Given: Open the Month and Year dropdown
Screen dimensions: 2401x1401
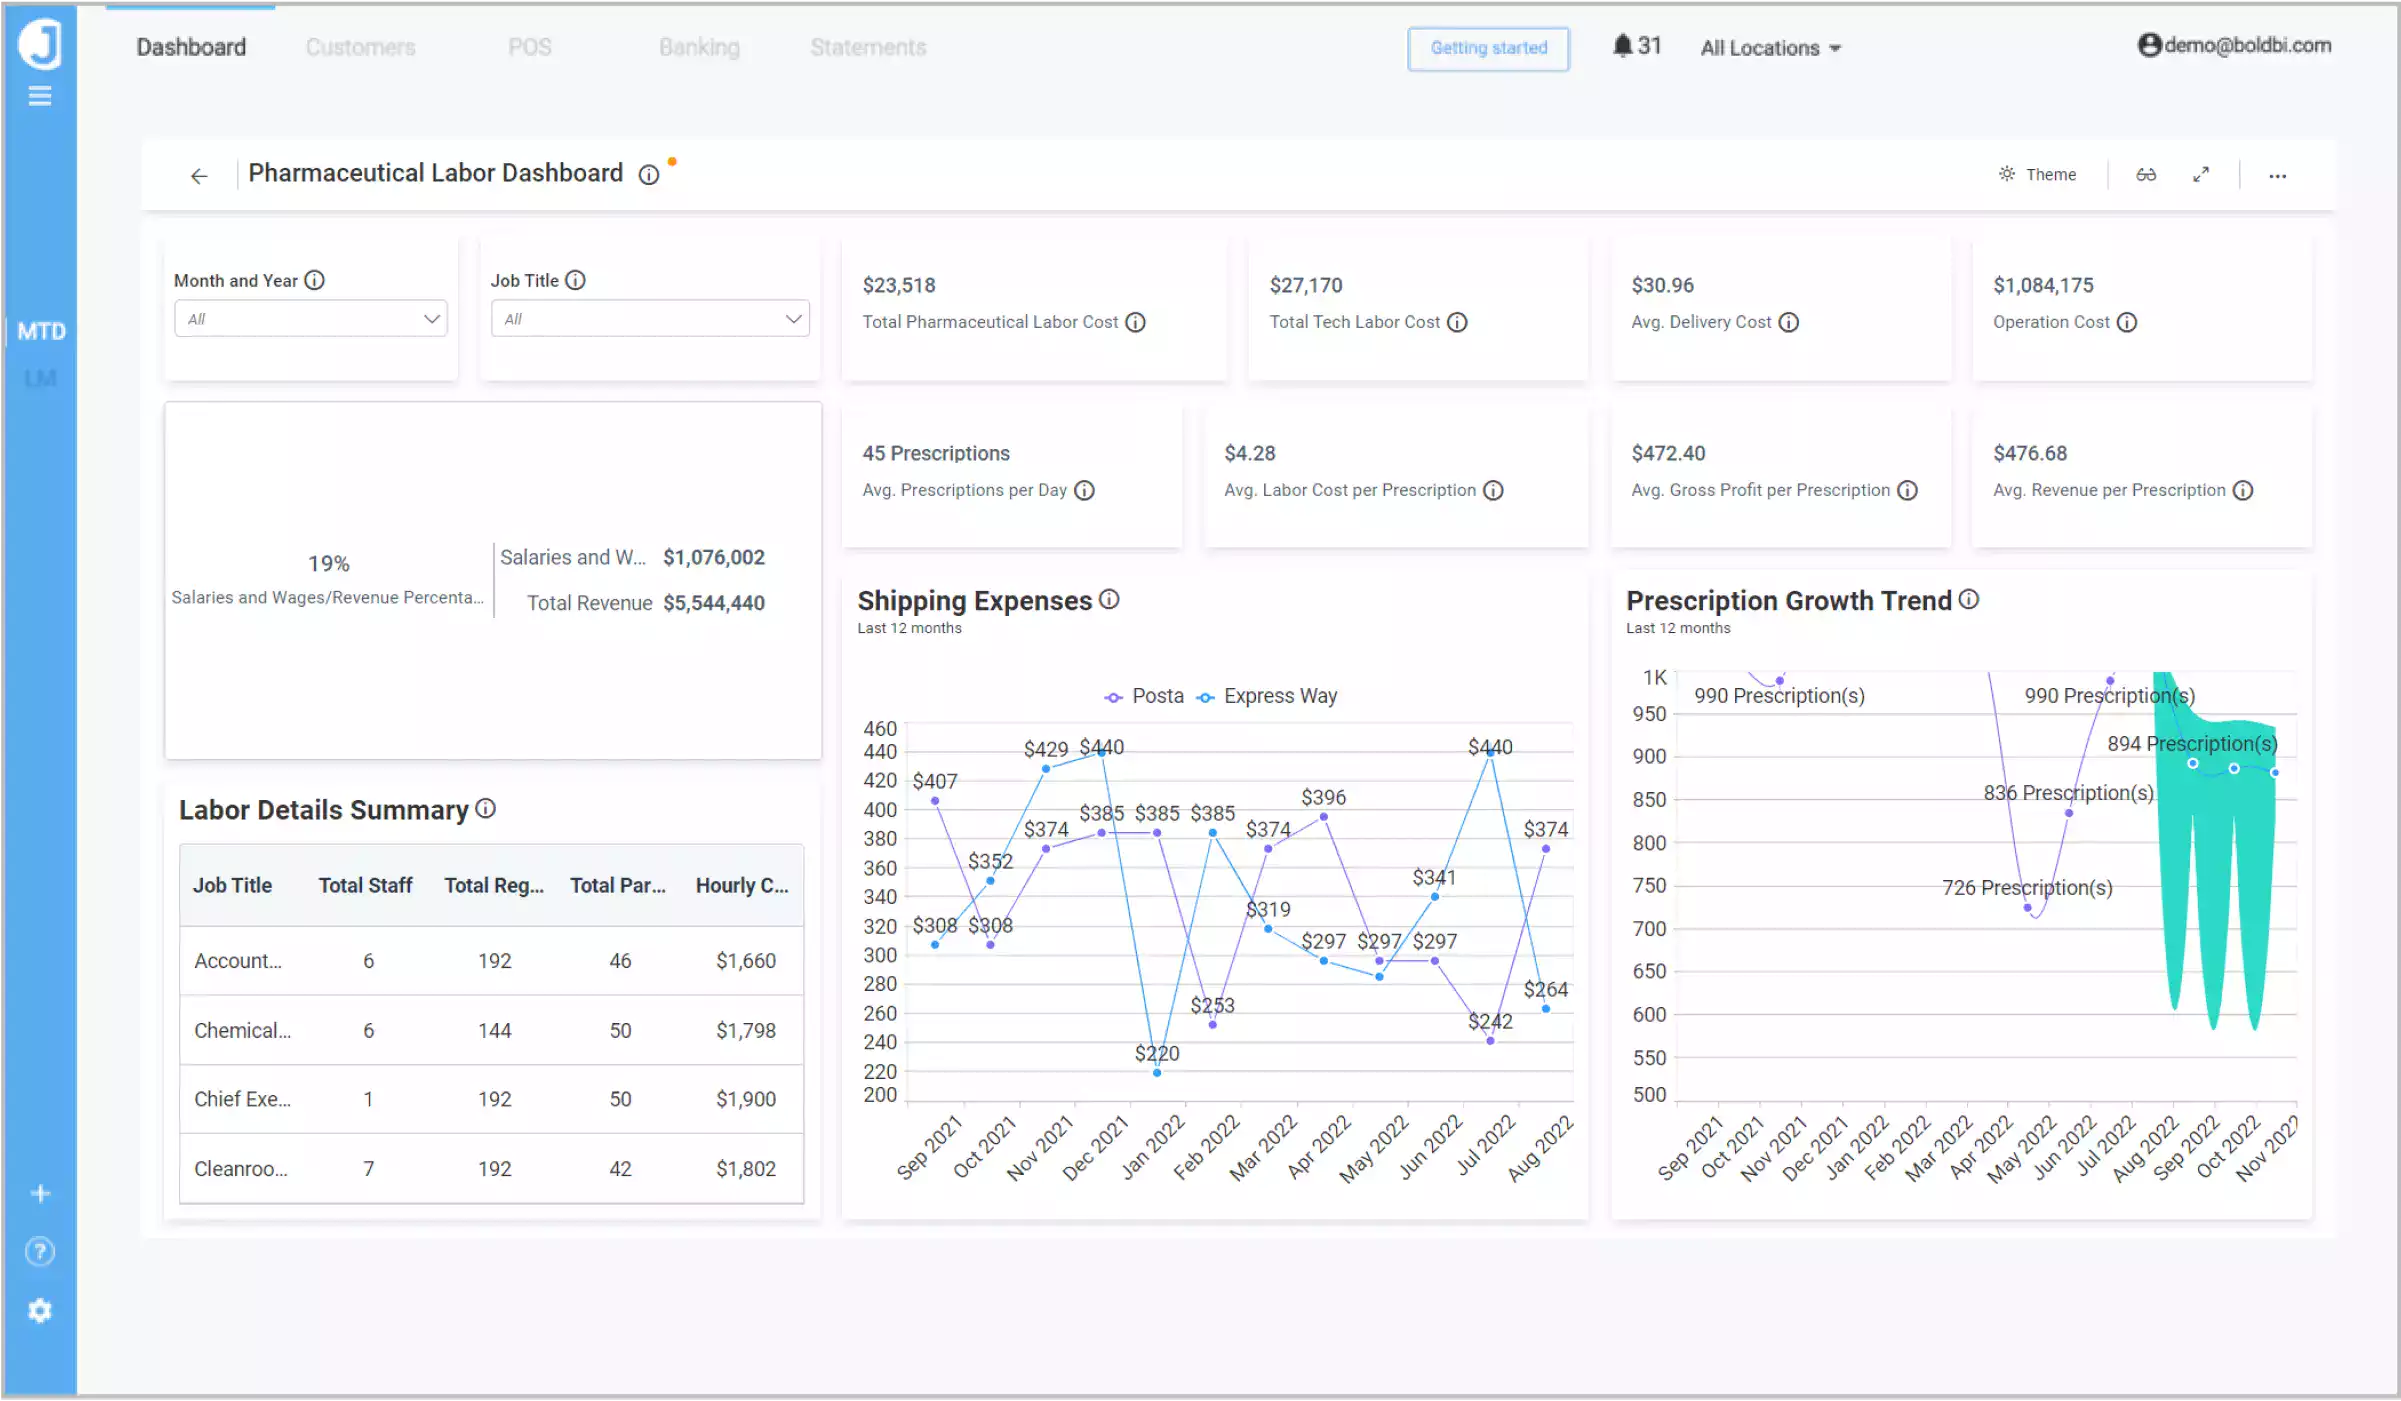Looking at the screenshot, I should [x=310, y=318].
